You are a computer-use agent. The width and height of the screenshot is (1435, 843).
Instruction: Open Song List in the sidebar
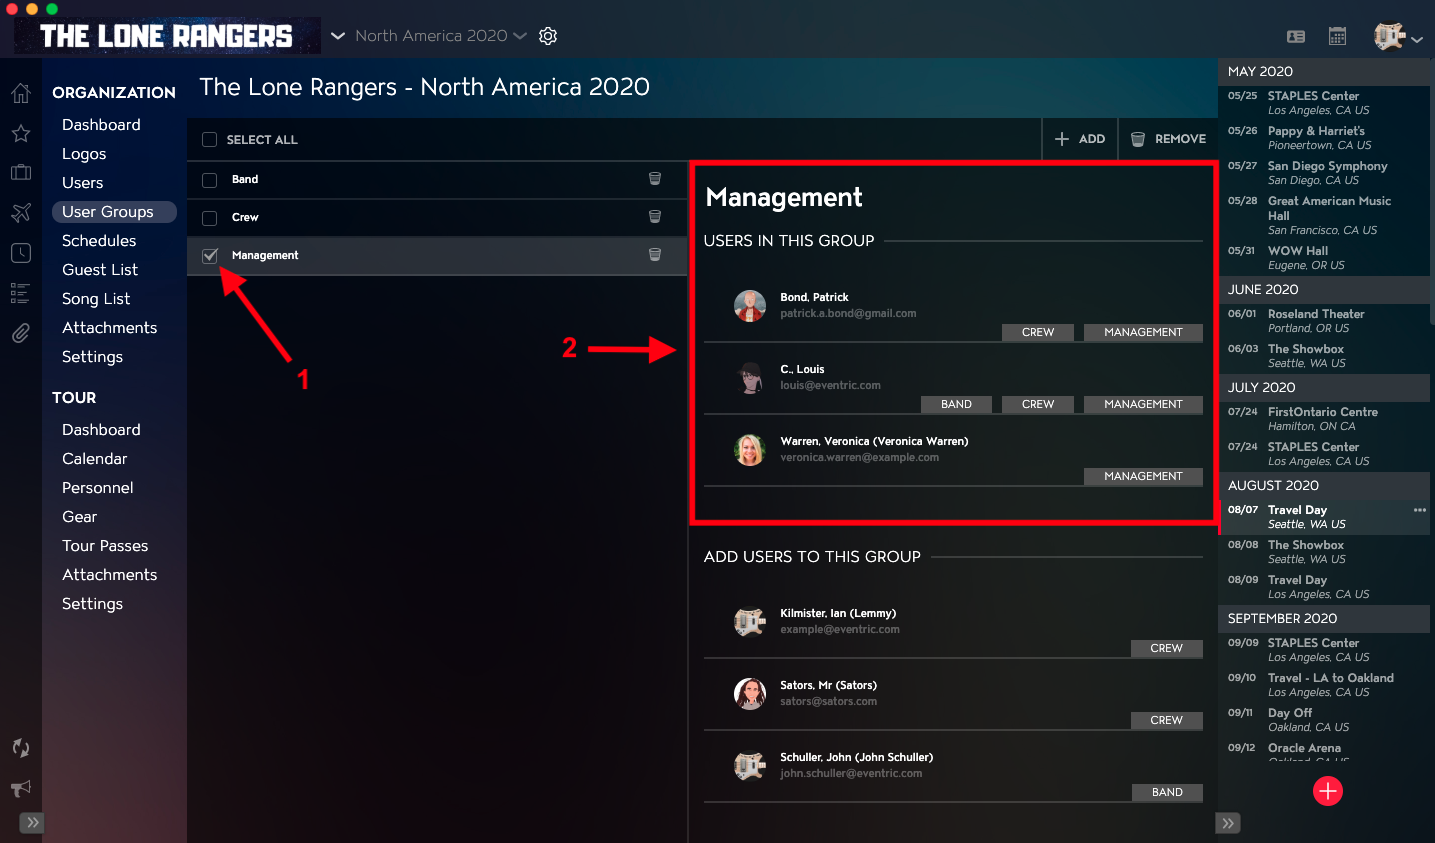[x=96, y=299]
